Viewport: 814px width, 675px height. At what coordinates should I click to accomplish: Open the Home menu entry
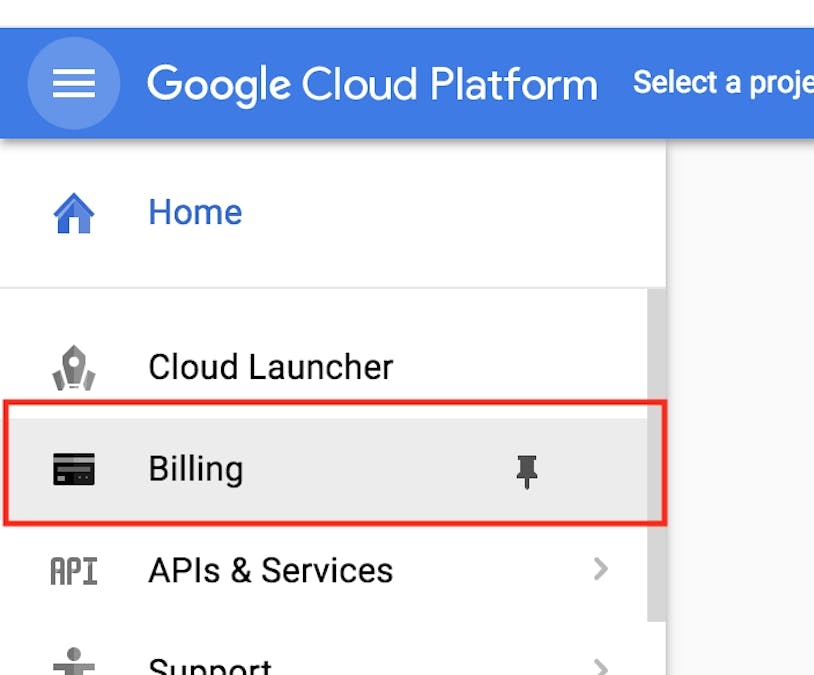click(x=195, y=211)
